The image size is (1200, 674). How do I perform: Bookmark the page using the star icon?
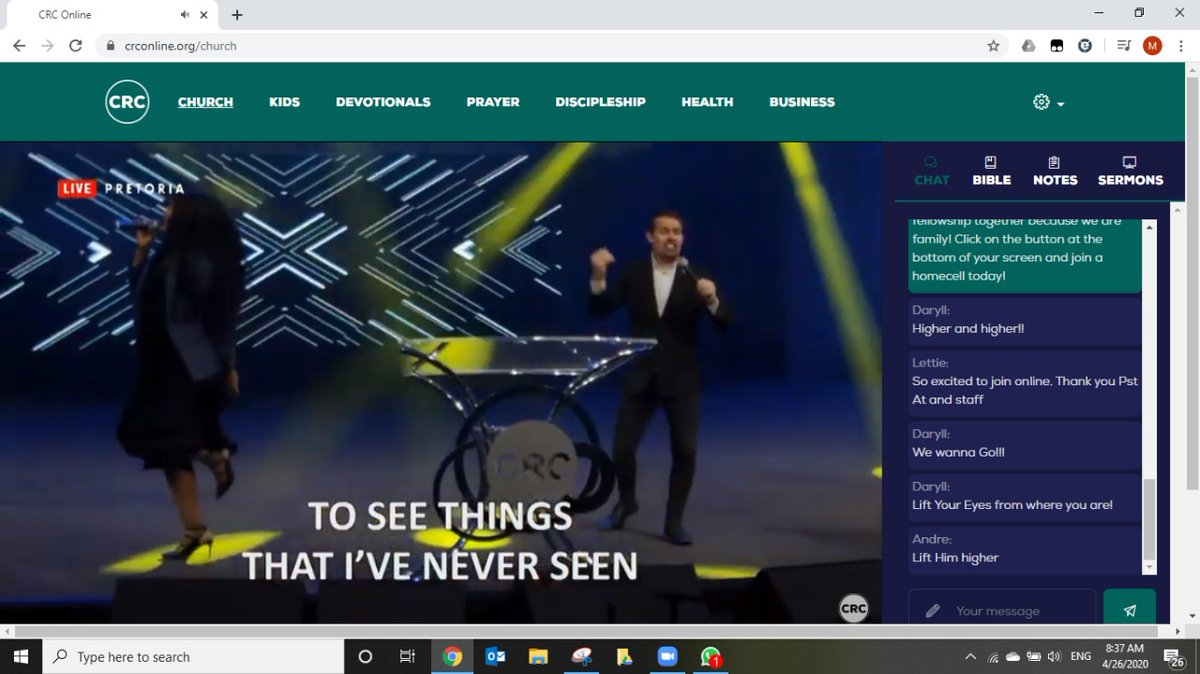tap(993, 45)
